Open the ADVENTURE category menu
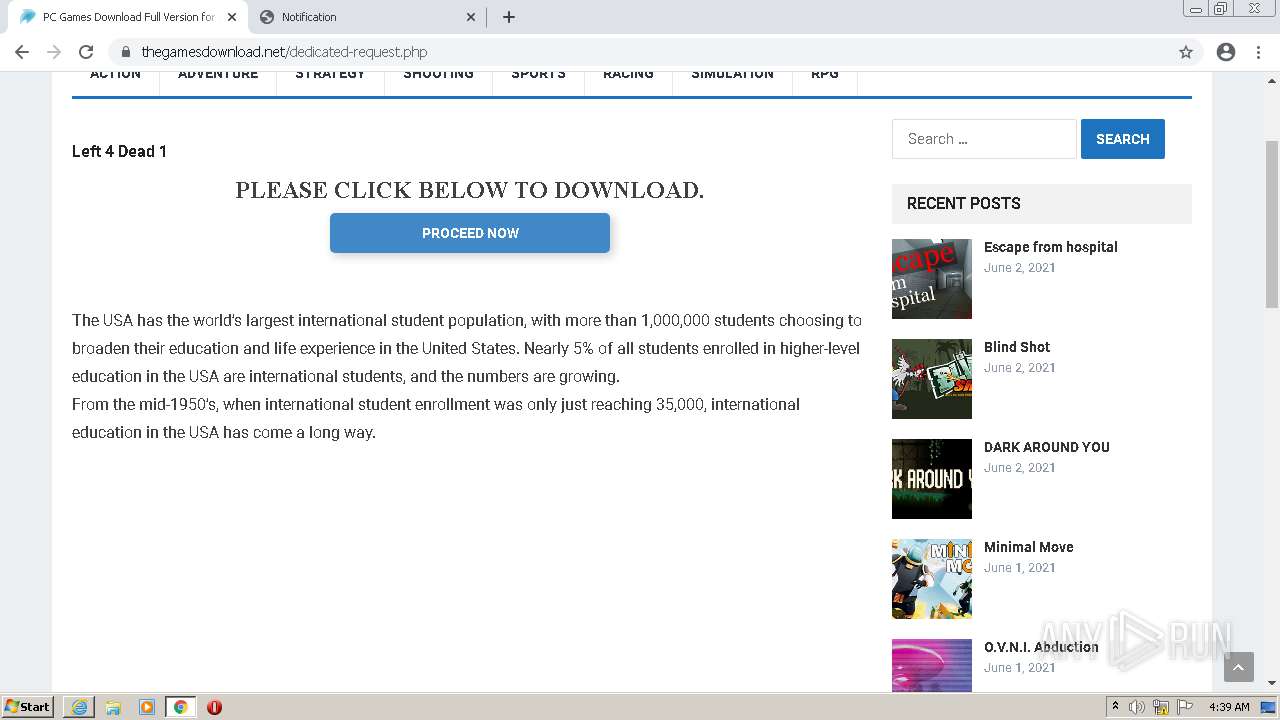This screenshot has height=720, width=1280. [218, 74]
